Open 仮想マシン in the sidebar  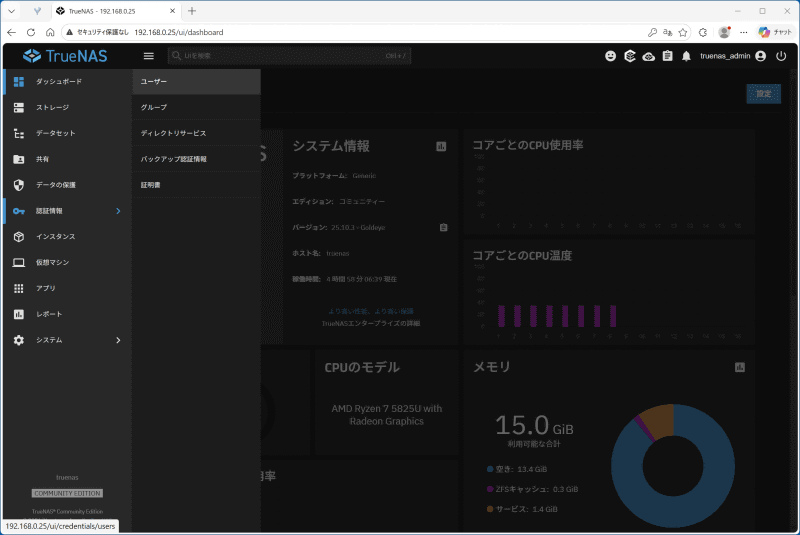(x=67, y=263)
